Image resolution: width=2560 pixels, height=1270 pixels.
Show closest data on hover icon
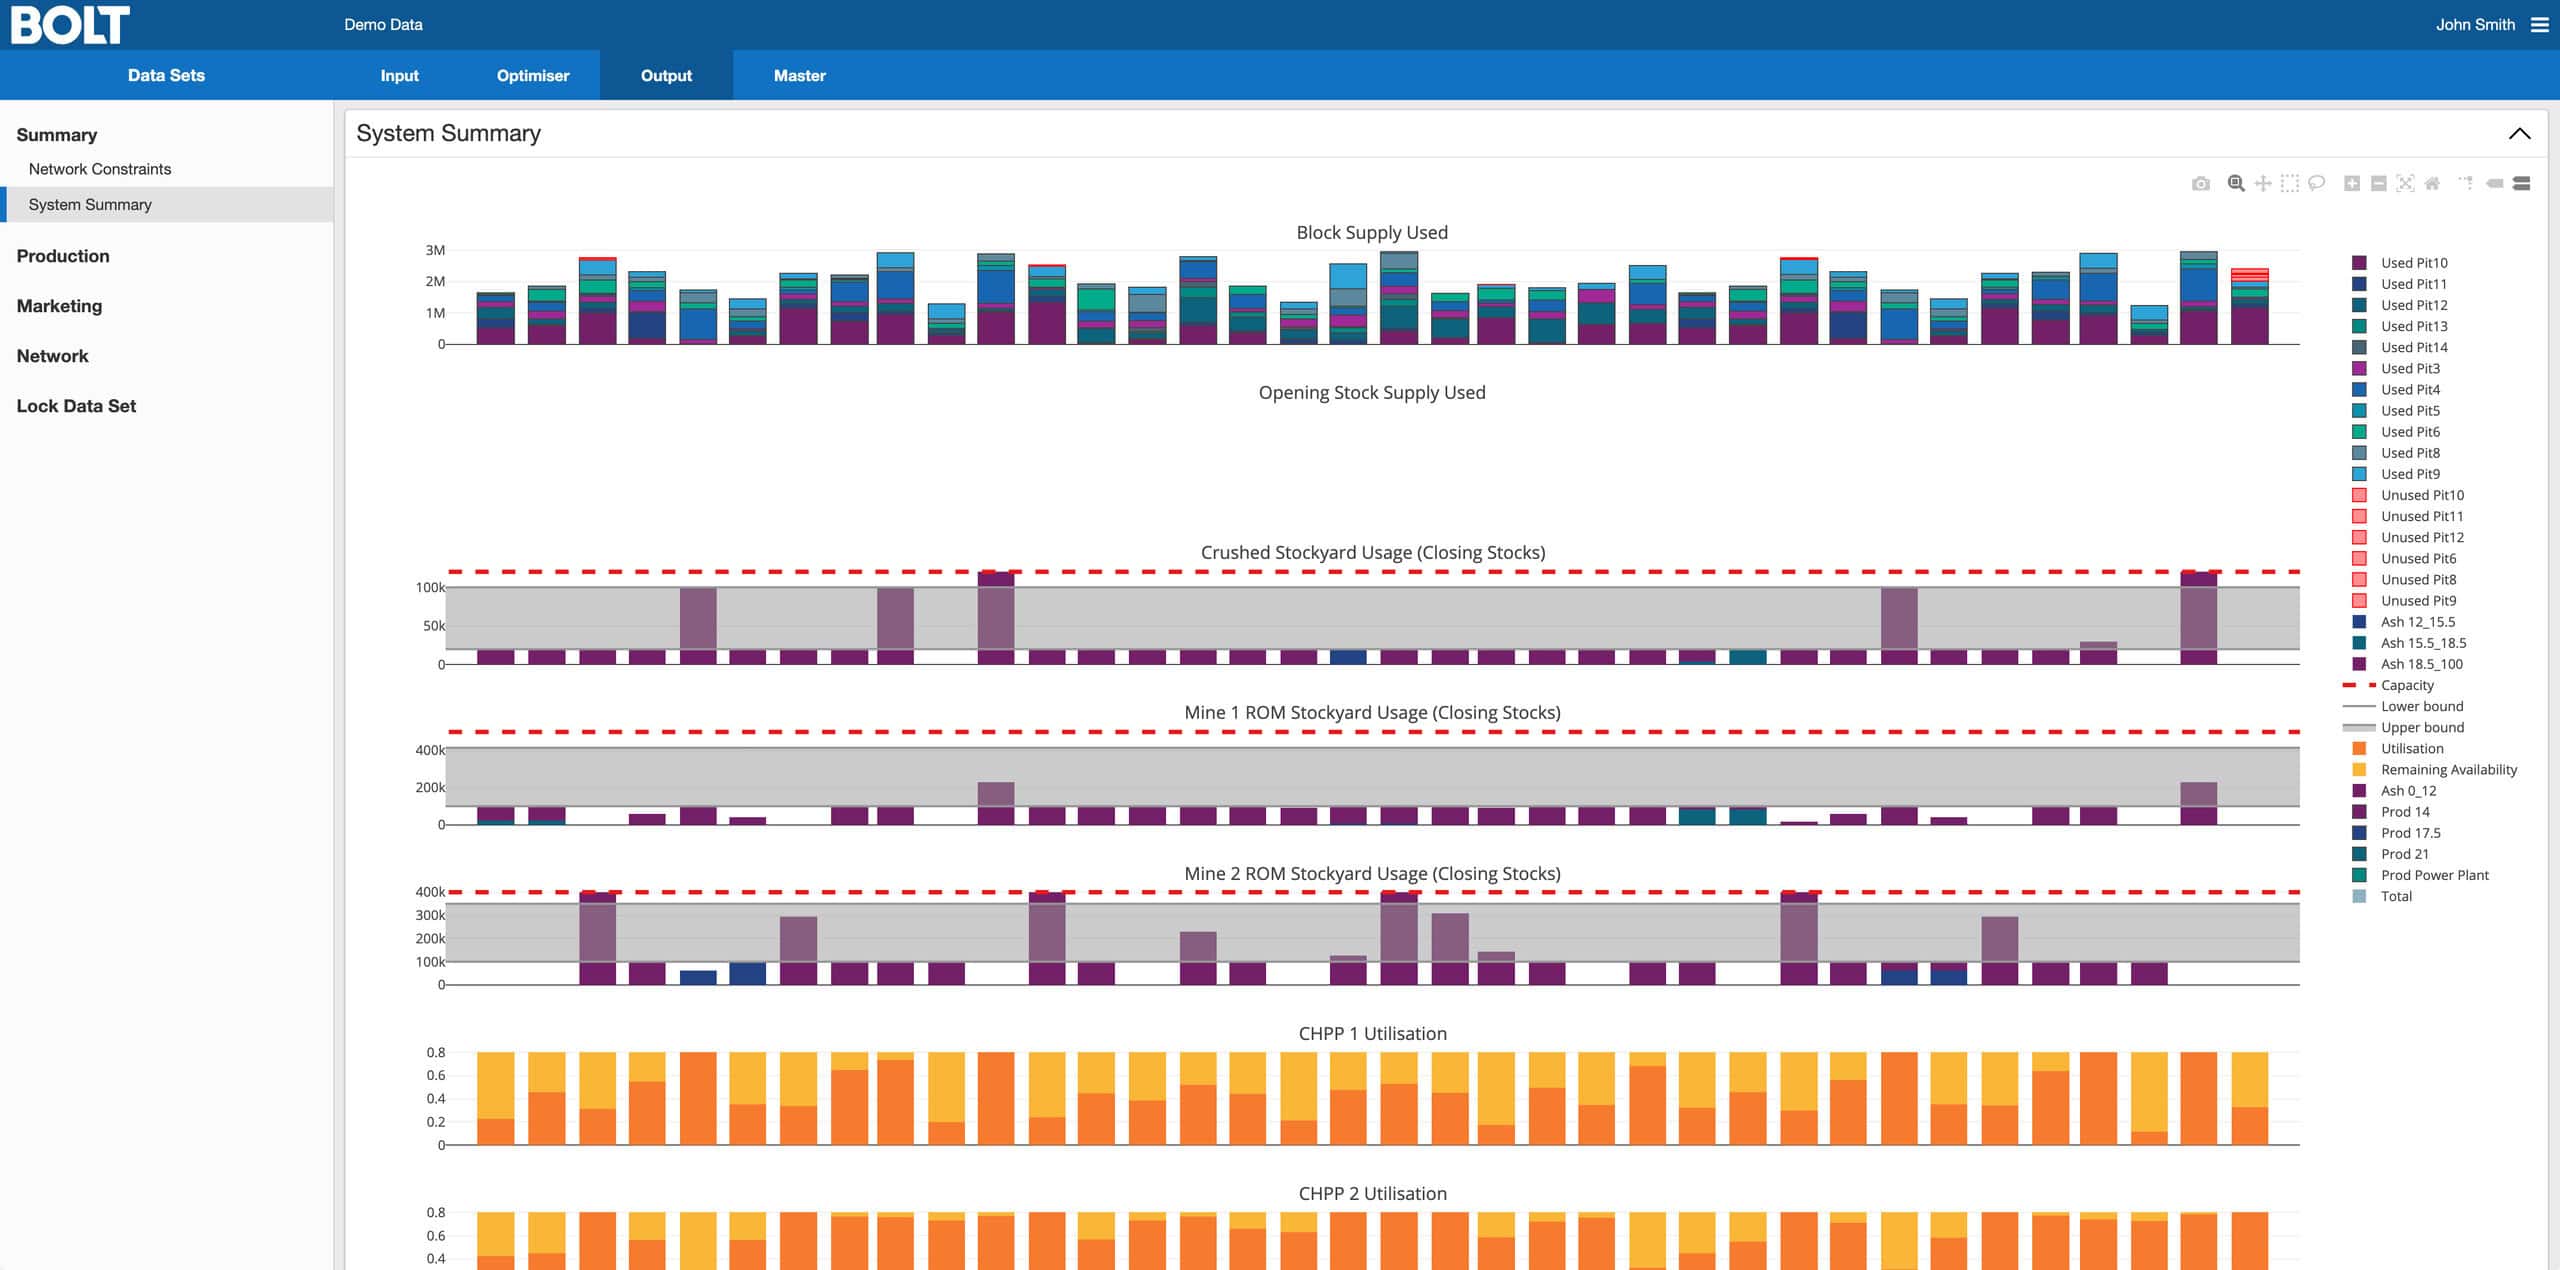[2495, 184]
